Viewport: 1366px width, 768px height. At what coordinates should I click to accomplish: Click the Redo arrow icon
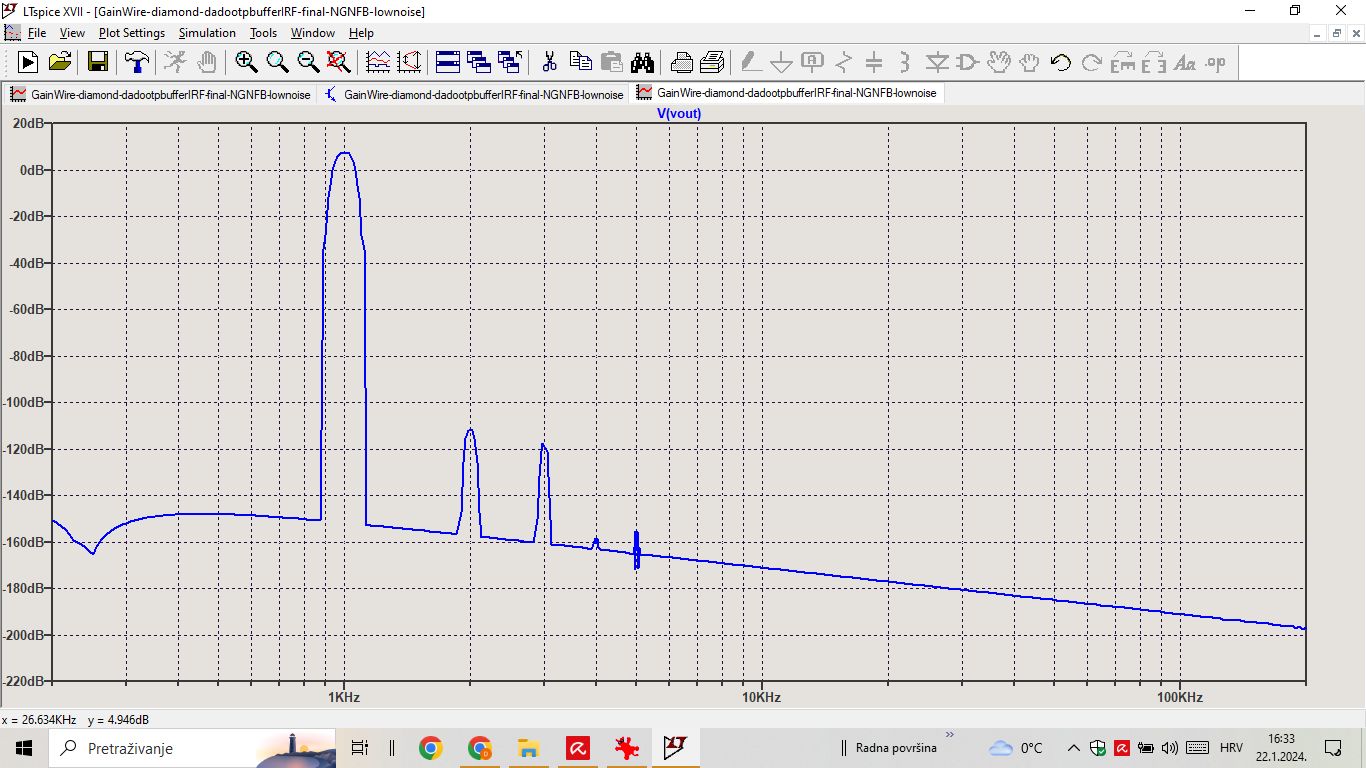tap(1092, 62)
